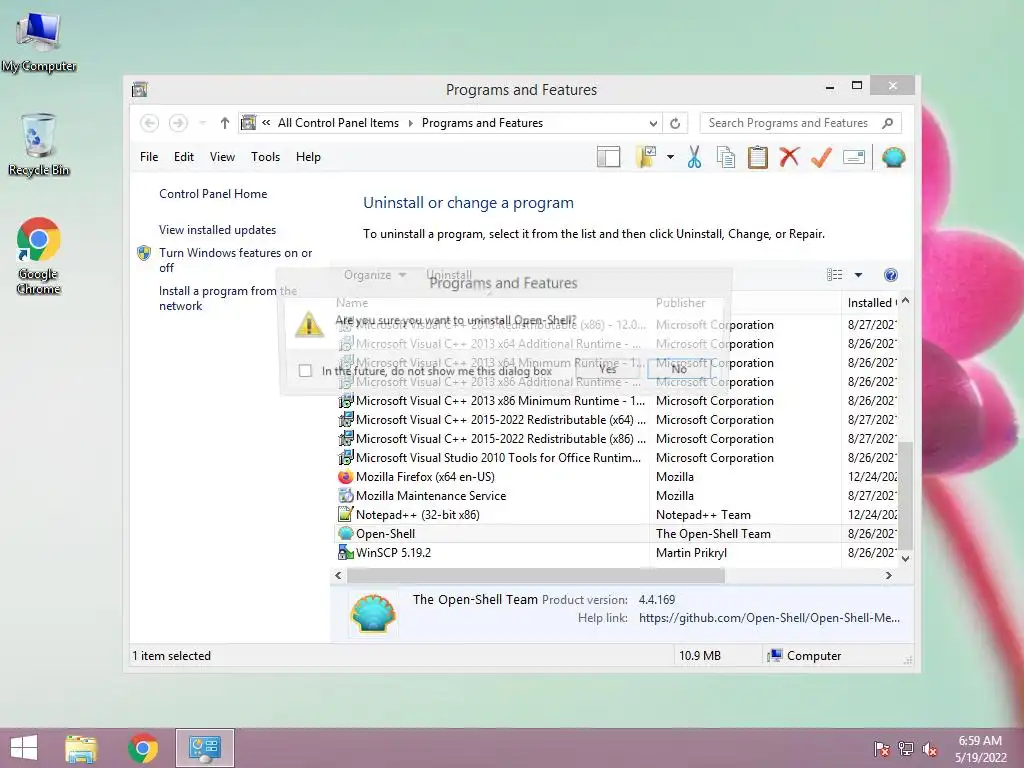Toggle the navigation pane toolbar icon
This screenshot has height=768, width=1024.
tap(609, 157)
